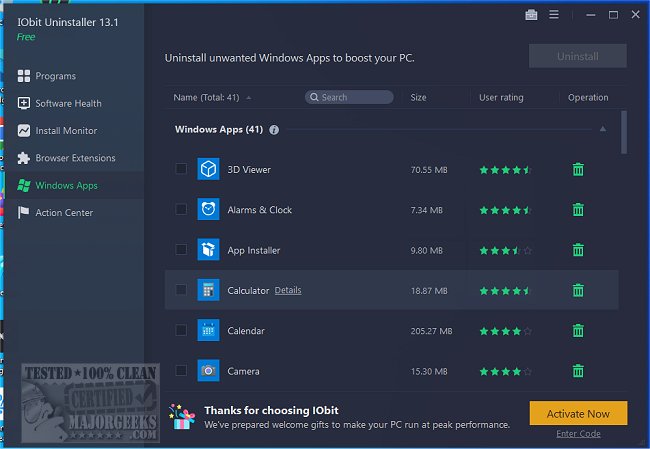The image size is (650, 449).
Task: Click the Windows Apps info icon
Action: pos(274,130)
